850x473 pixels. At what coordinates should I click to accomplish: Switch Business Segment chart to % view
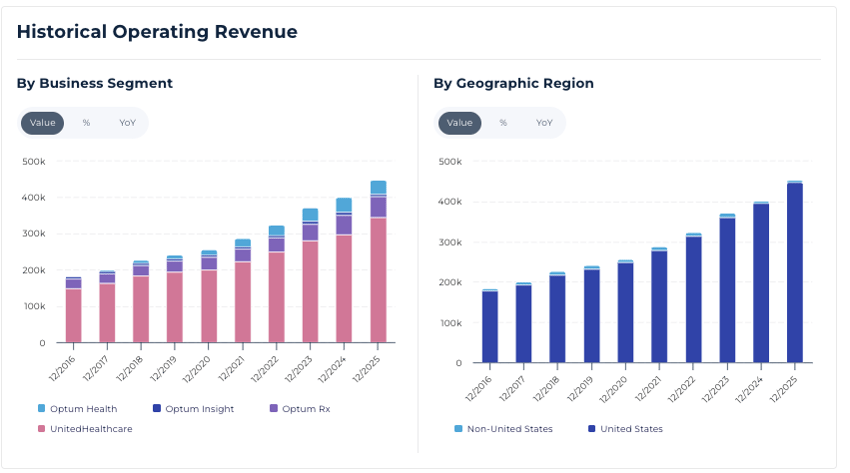(86, 123)
